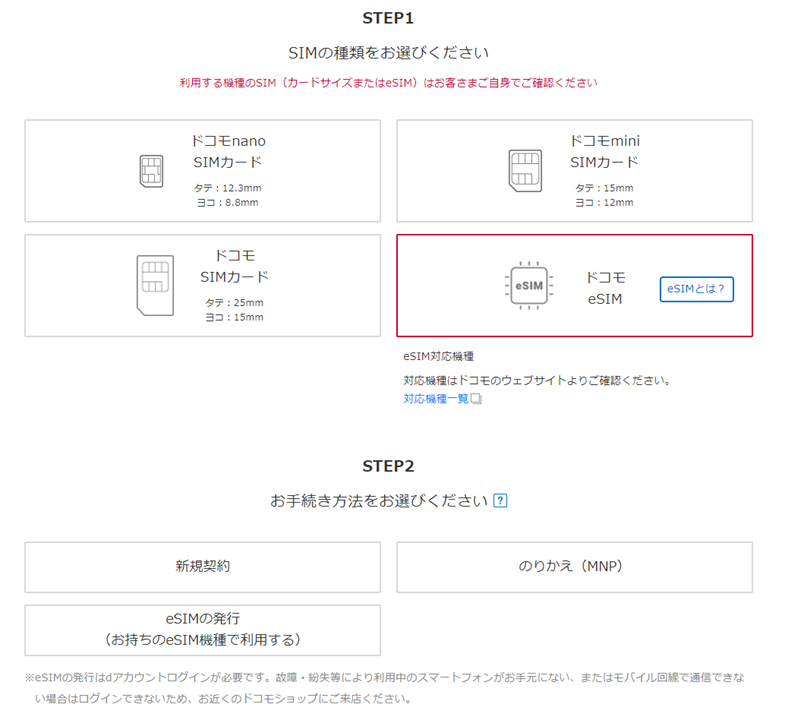The image size is (804, 720).
Task: Select the ドコモmini SIMカード option
Action: (x=574, y=171)
